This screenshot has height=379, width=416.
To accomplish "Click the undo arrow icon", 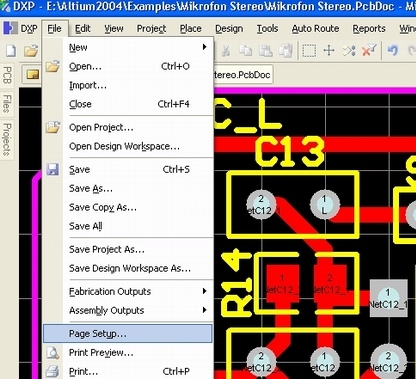I will [393, 51].
